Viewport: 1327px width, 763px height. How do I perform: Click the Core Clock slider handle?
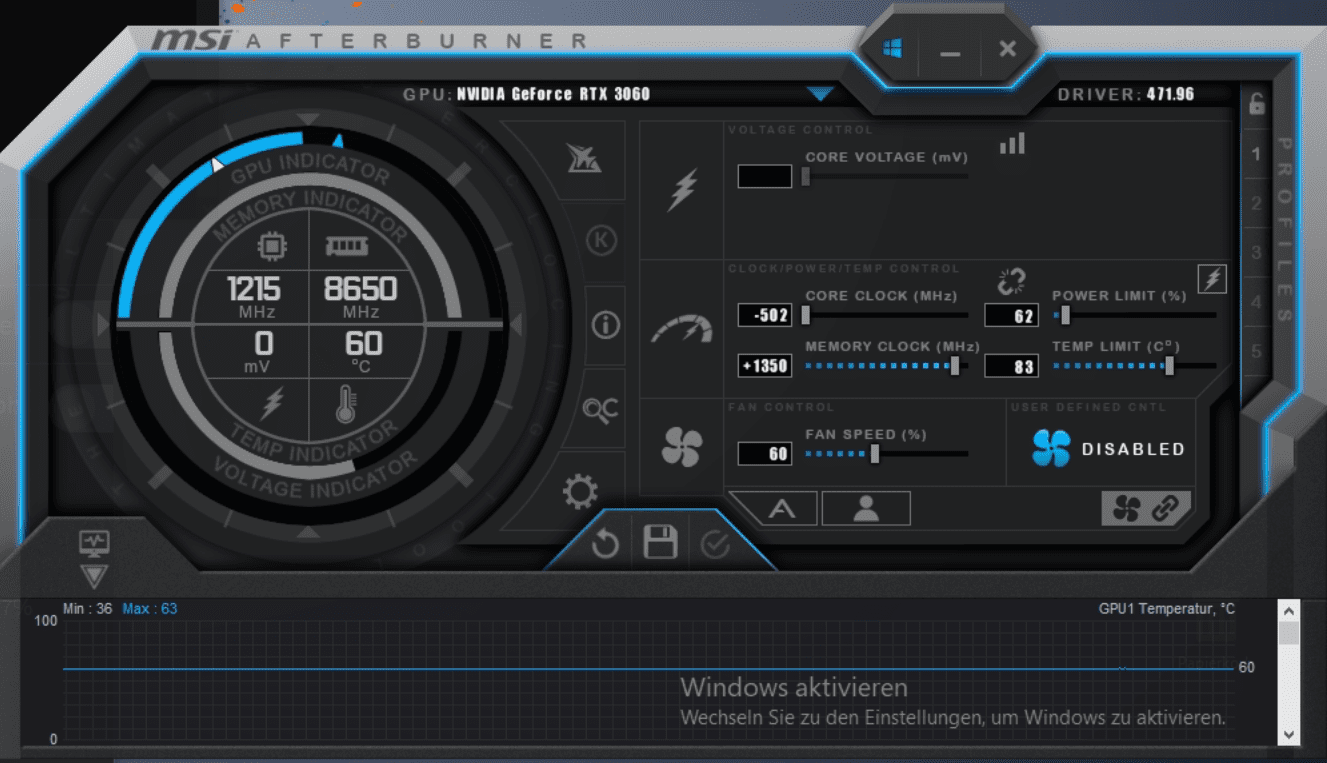[x=805, y=315]
